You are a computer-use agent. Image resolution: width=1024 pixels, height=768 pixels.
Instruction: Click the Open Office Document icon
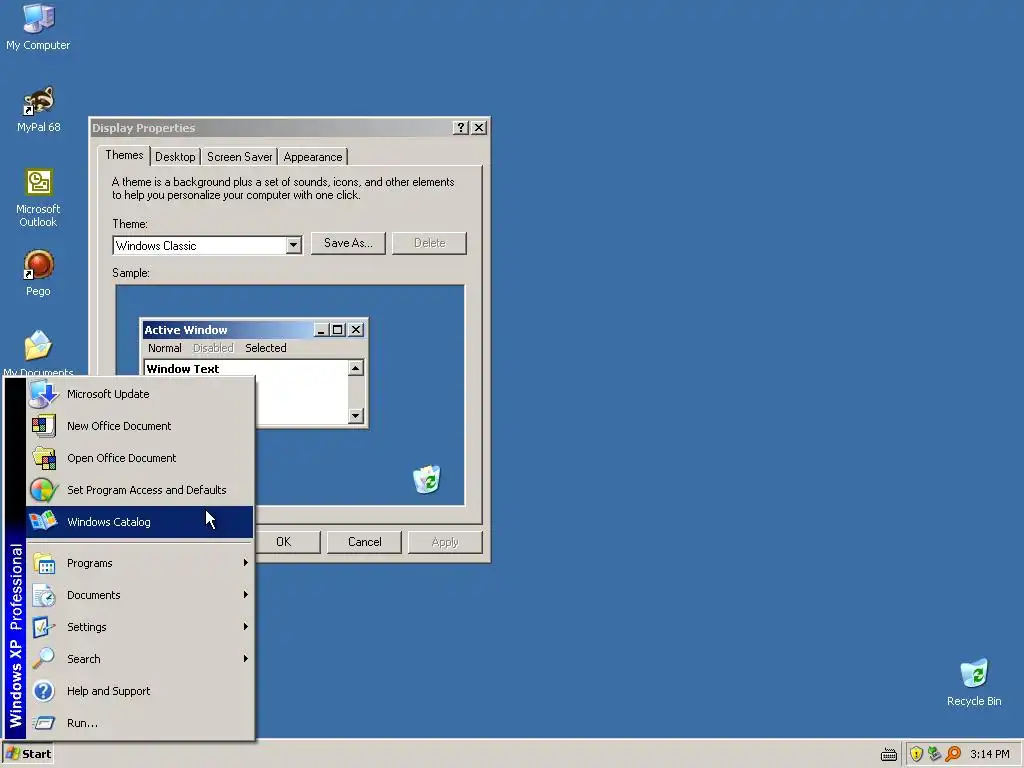pos(44,458)
